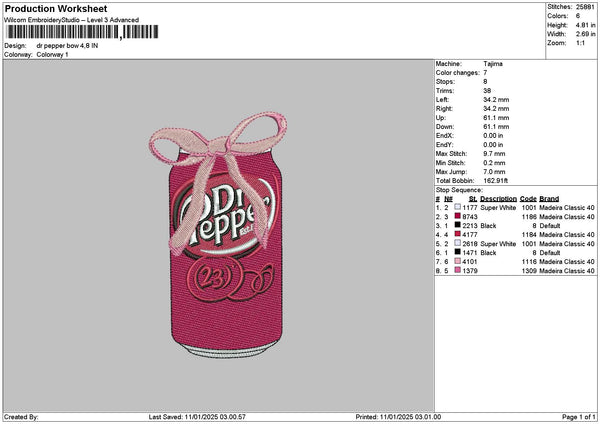The image size is (600, 424).
Task: Click stitch count 1379 in stop 8
Action: (470, 271)
